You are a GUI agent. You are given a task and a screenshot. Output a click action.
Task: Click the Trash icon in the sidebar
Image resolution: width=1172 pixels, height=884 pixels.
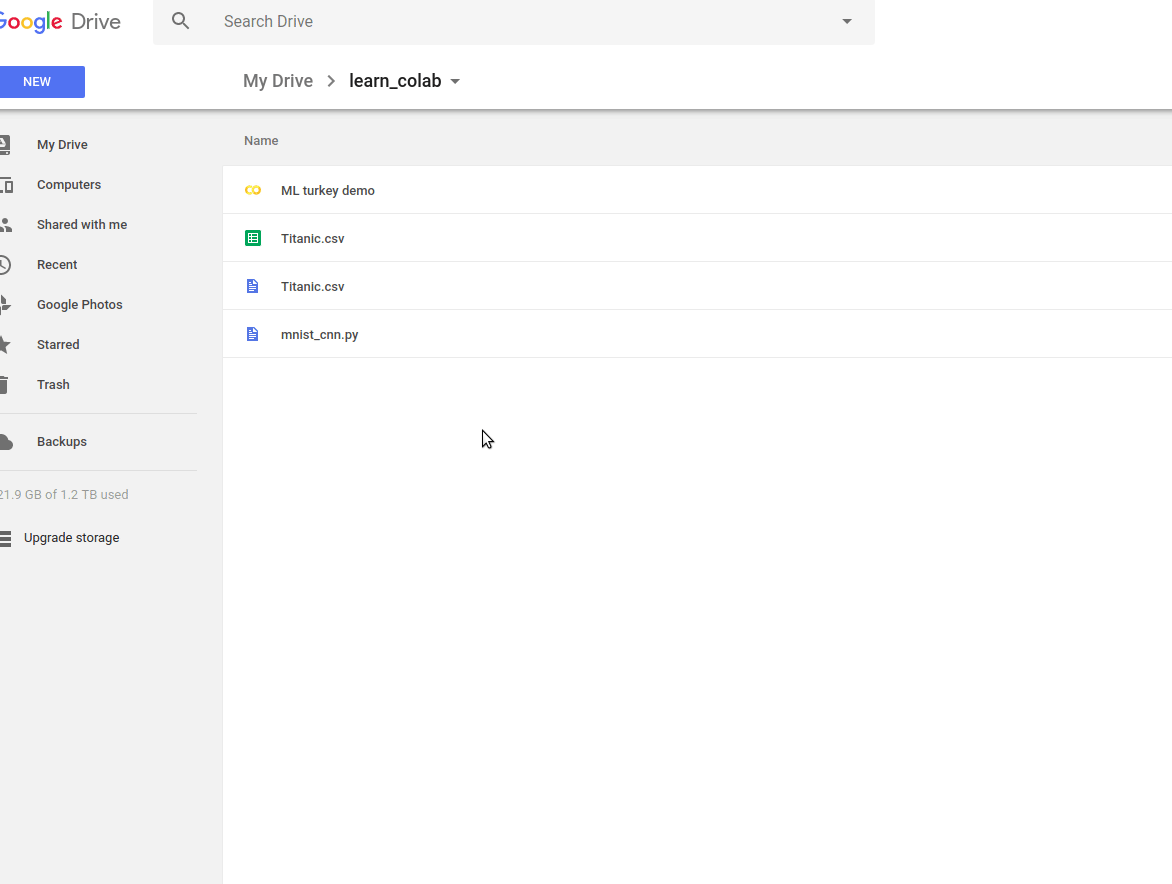tap(8, 384)
